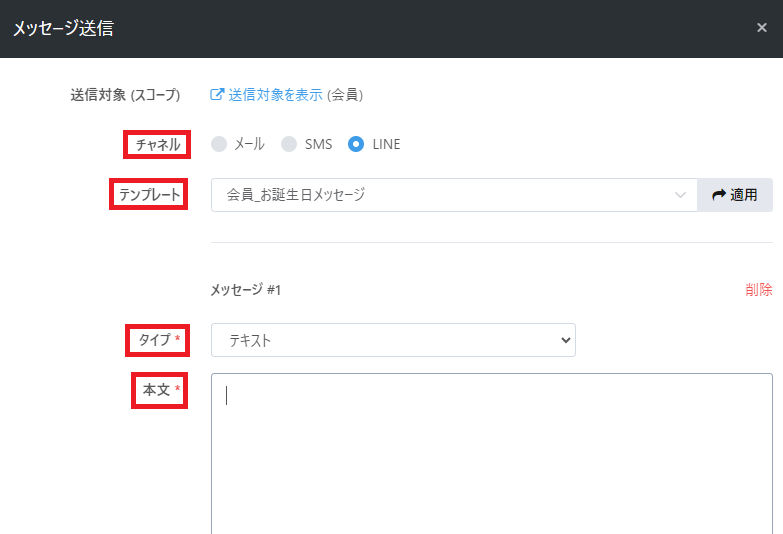
Task: Click the メッセージ送信 dialog title
Action: pyautogui.click(x=62, y=28)
